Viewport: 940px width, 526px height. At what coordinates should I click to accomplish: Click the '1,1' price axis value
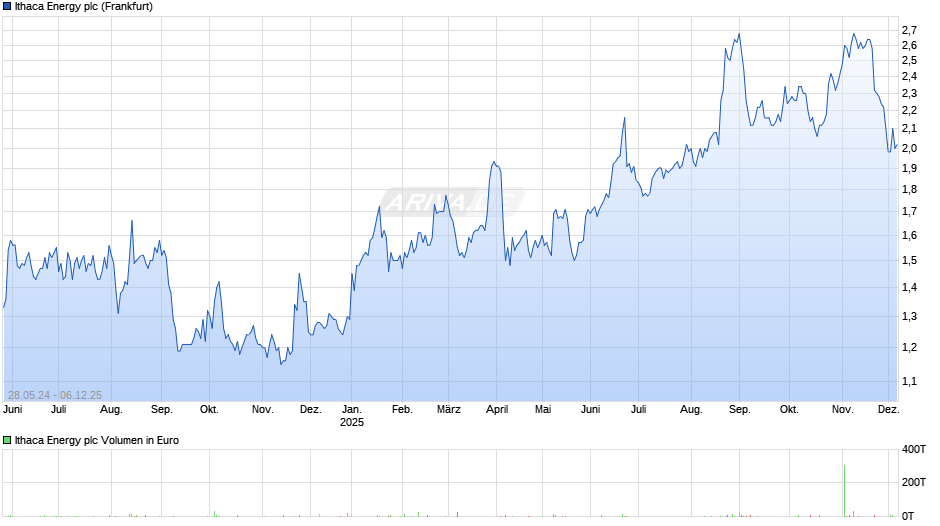point(909,381)
